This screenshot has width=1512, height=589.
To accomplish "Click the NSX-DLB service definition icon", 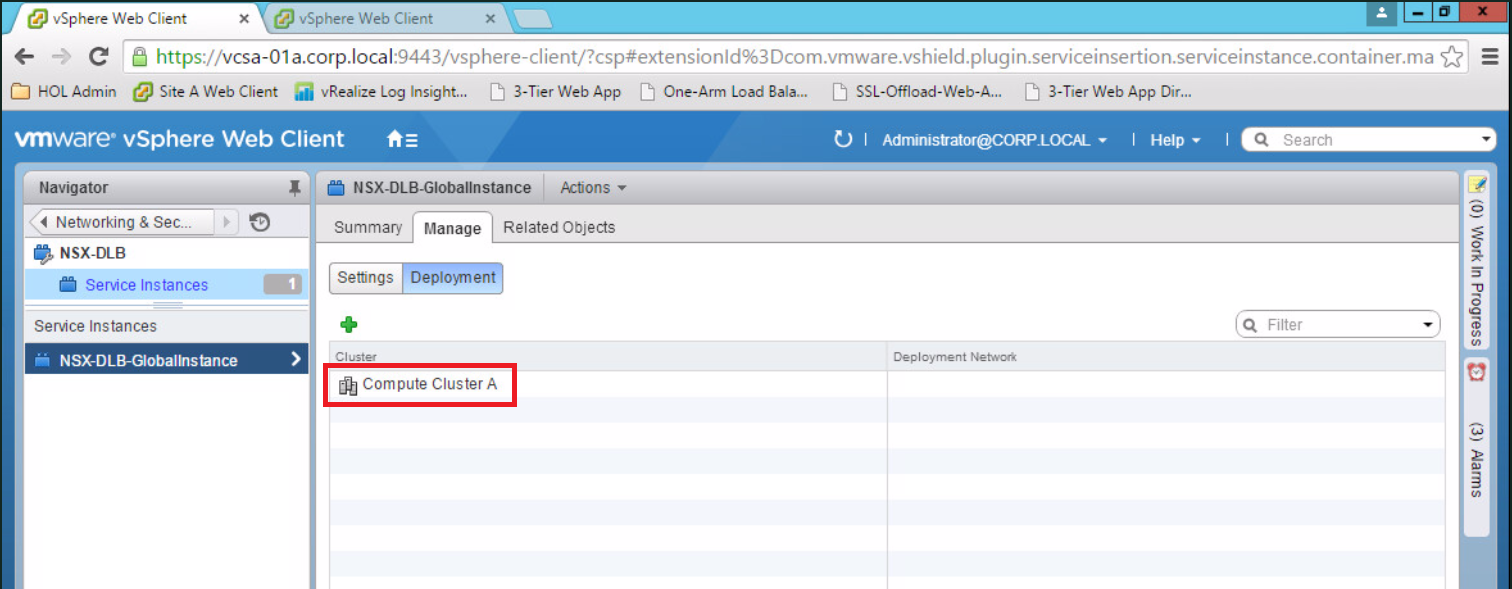I will tap(43, 253).
